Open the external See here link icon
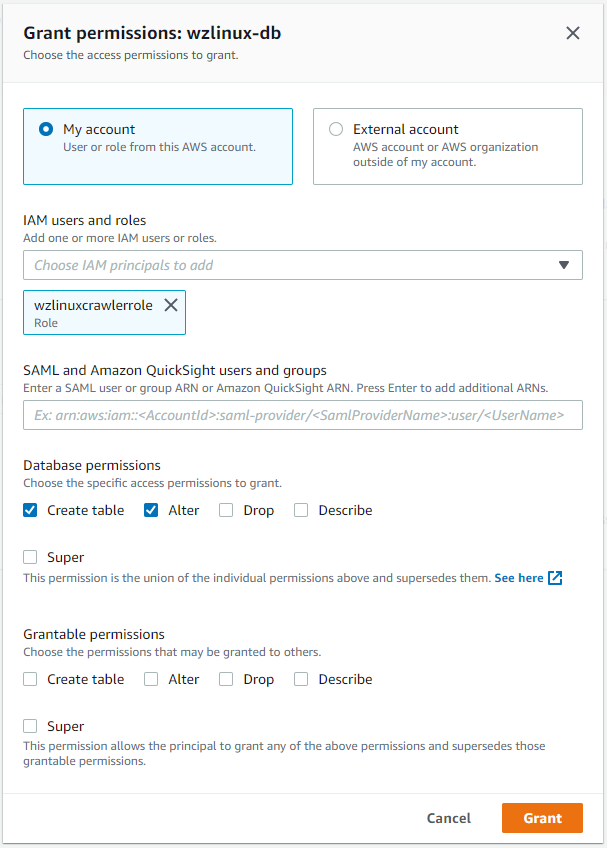The height and width of the screenshot is (848, 607). 555,578
